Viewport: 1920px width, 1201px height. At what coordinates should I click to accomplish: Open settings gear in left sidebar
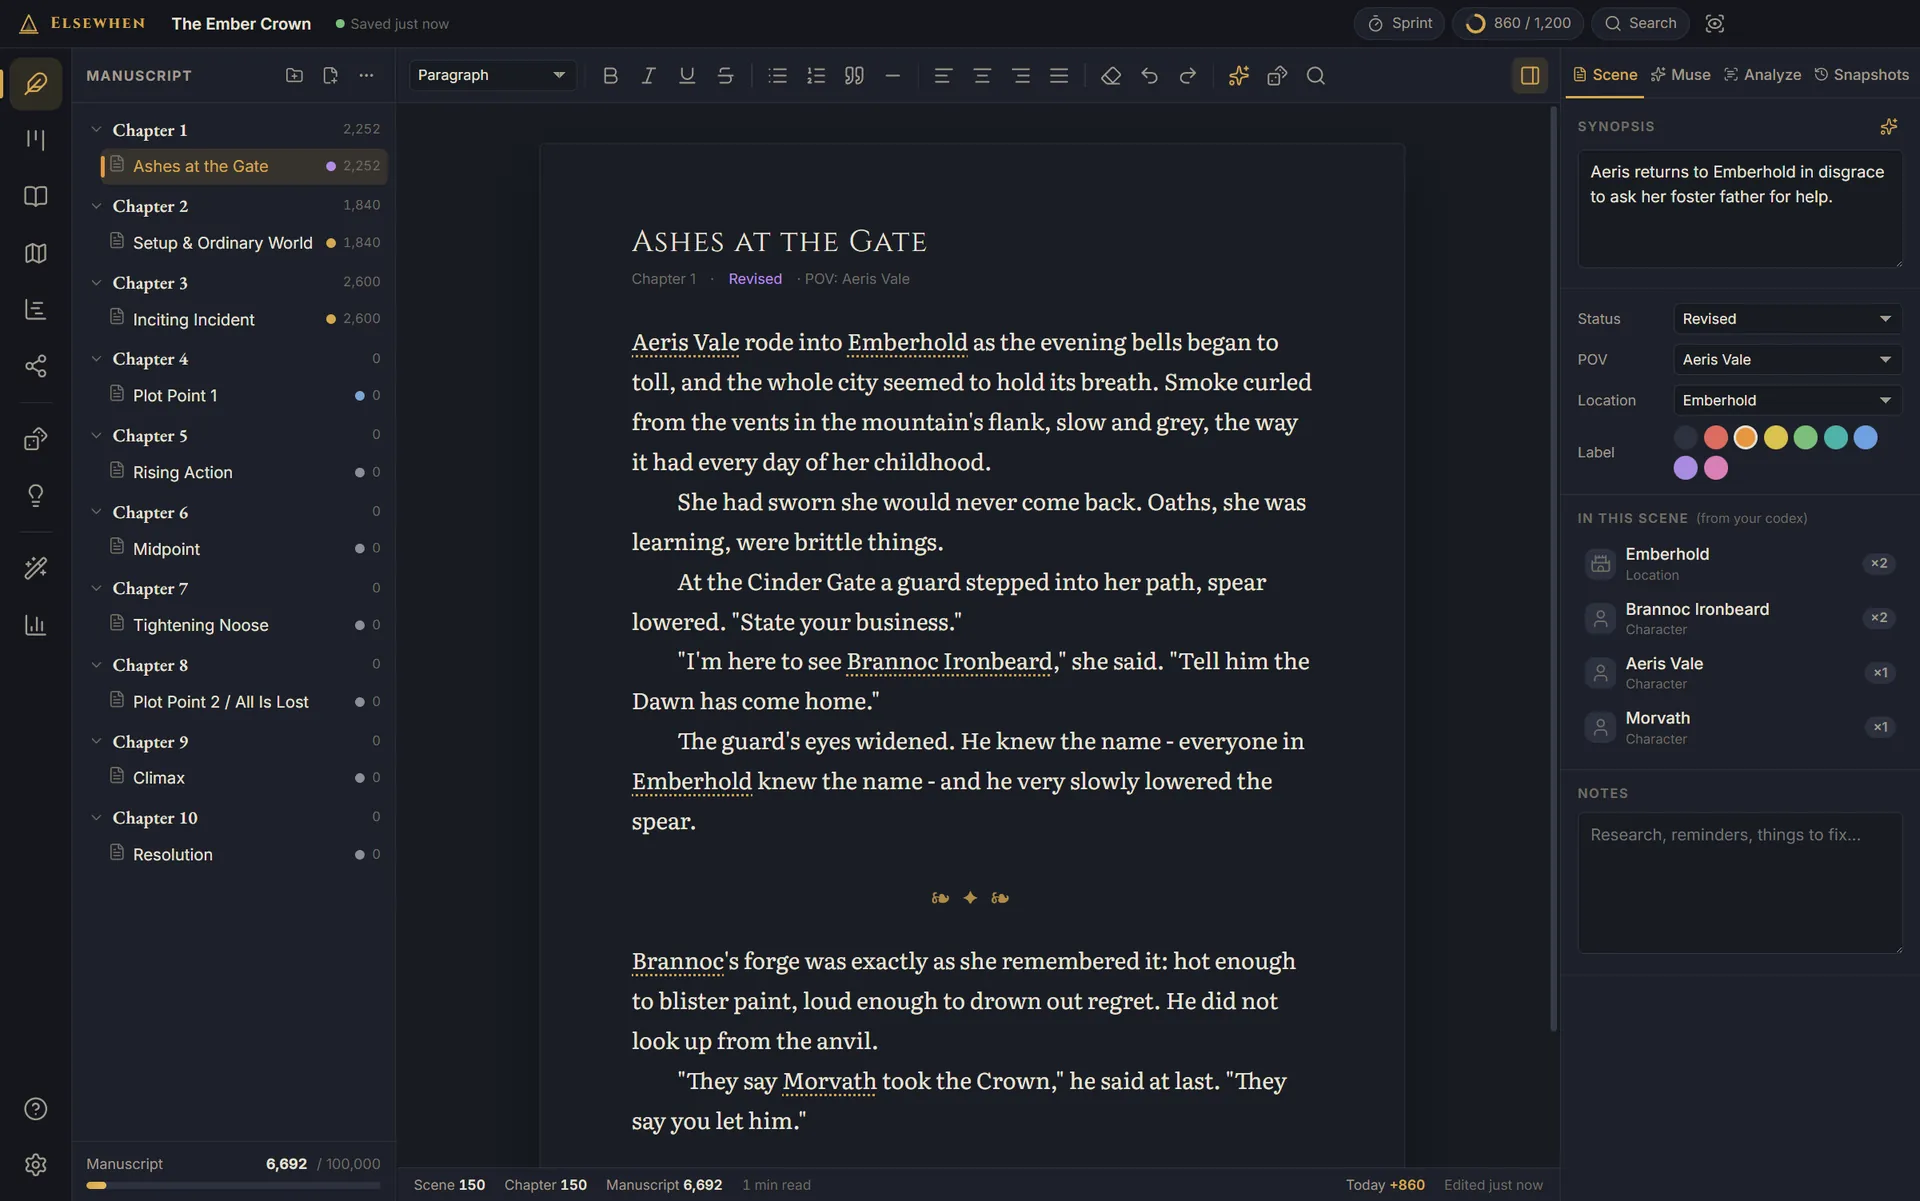coord(36,1165)
